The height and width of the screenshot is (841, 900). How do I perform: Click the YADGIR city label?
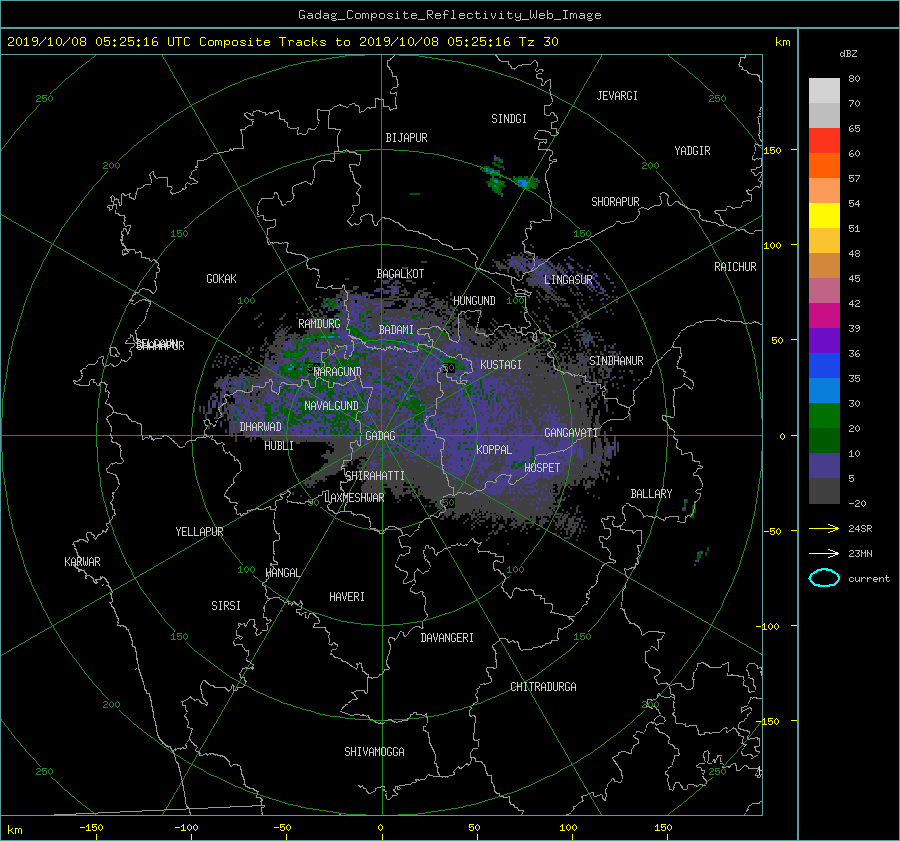click(x=692, y=151)
